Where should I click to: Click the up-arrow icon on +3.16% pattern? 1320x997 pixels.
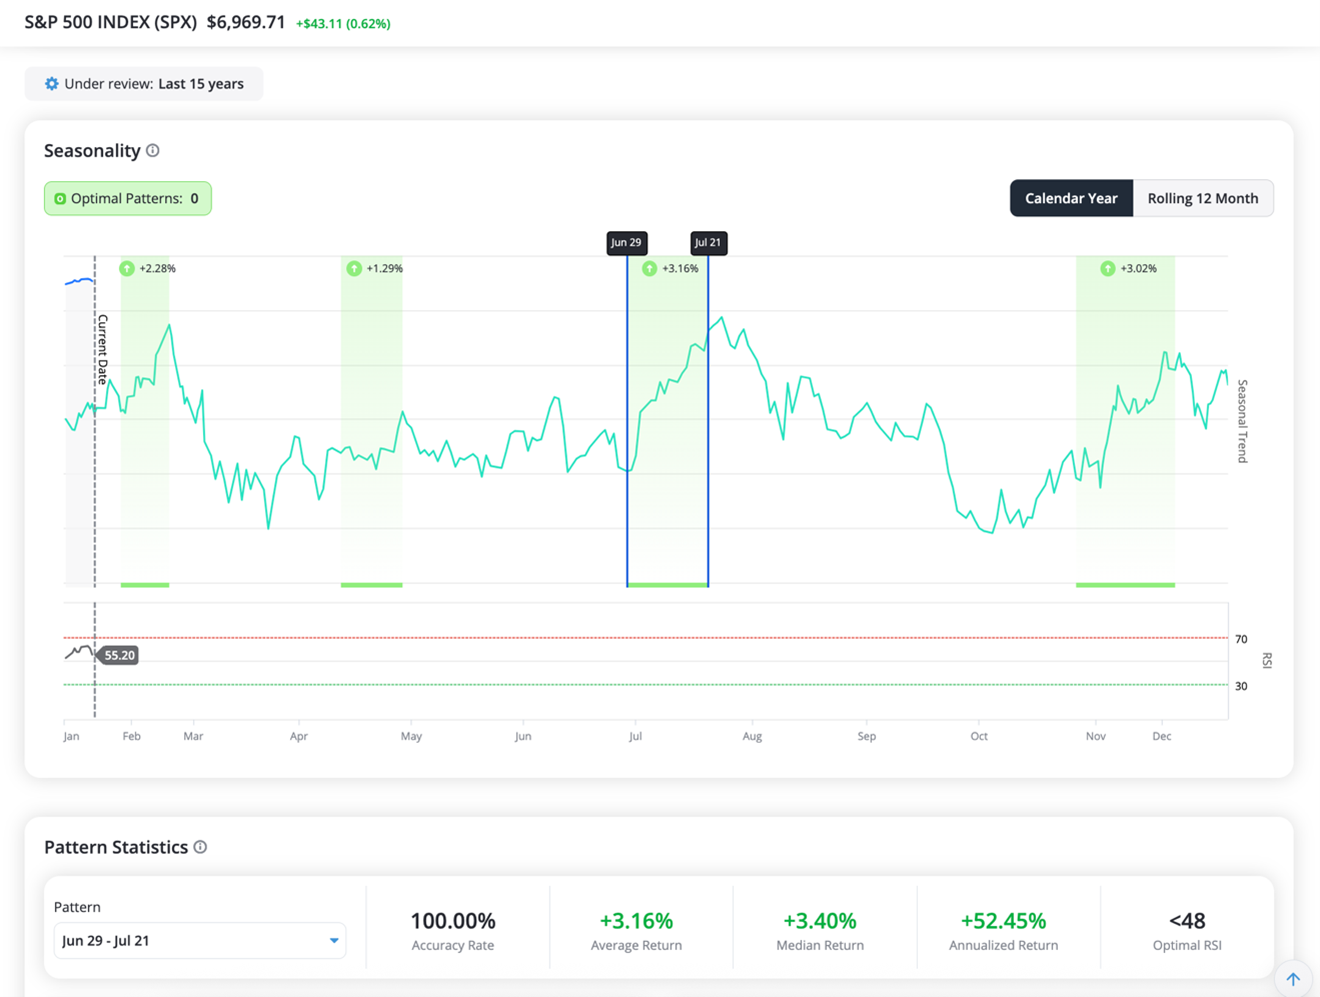pos(650,269)
